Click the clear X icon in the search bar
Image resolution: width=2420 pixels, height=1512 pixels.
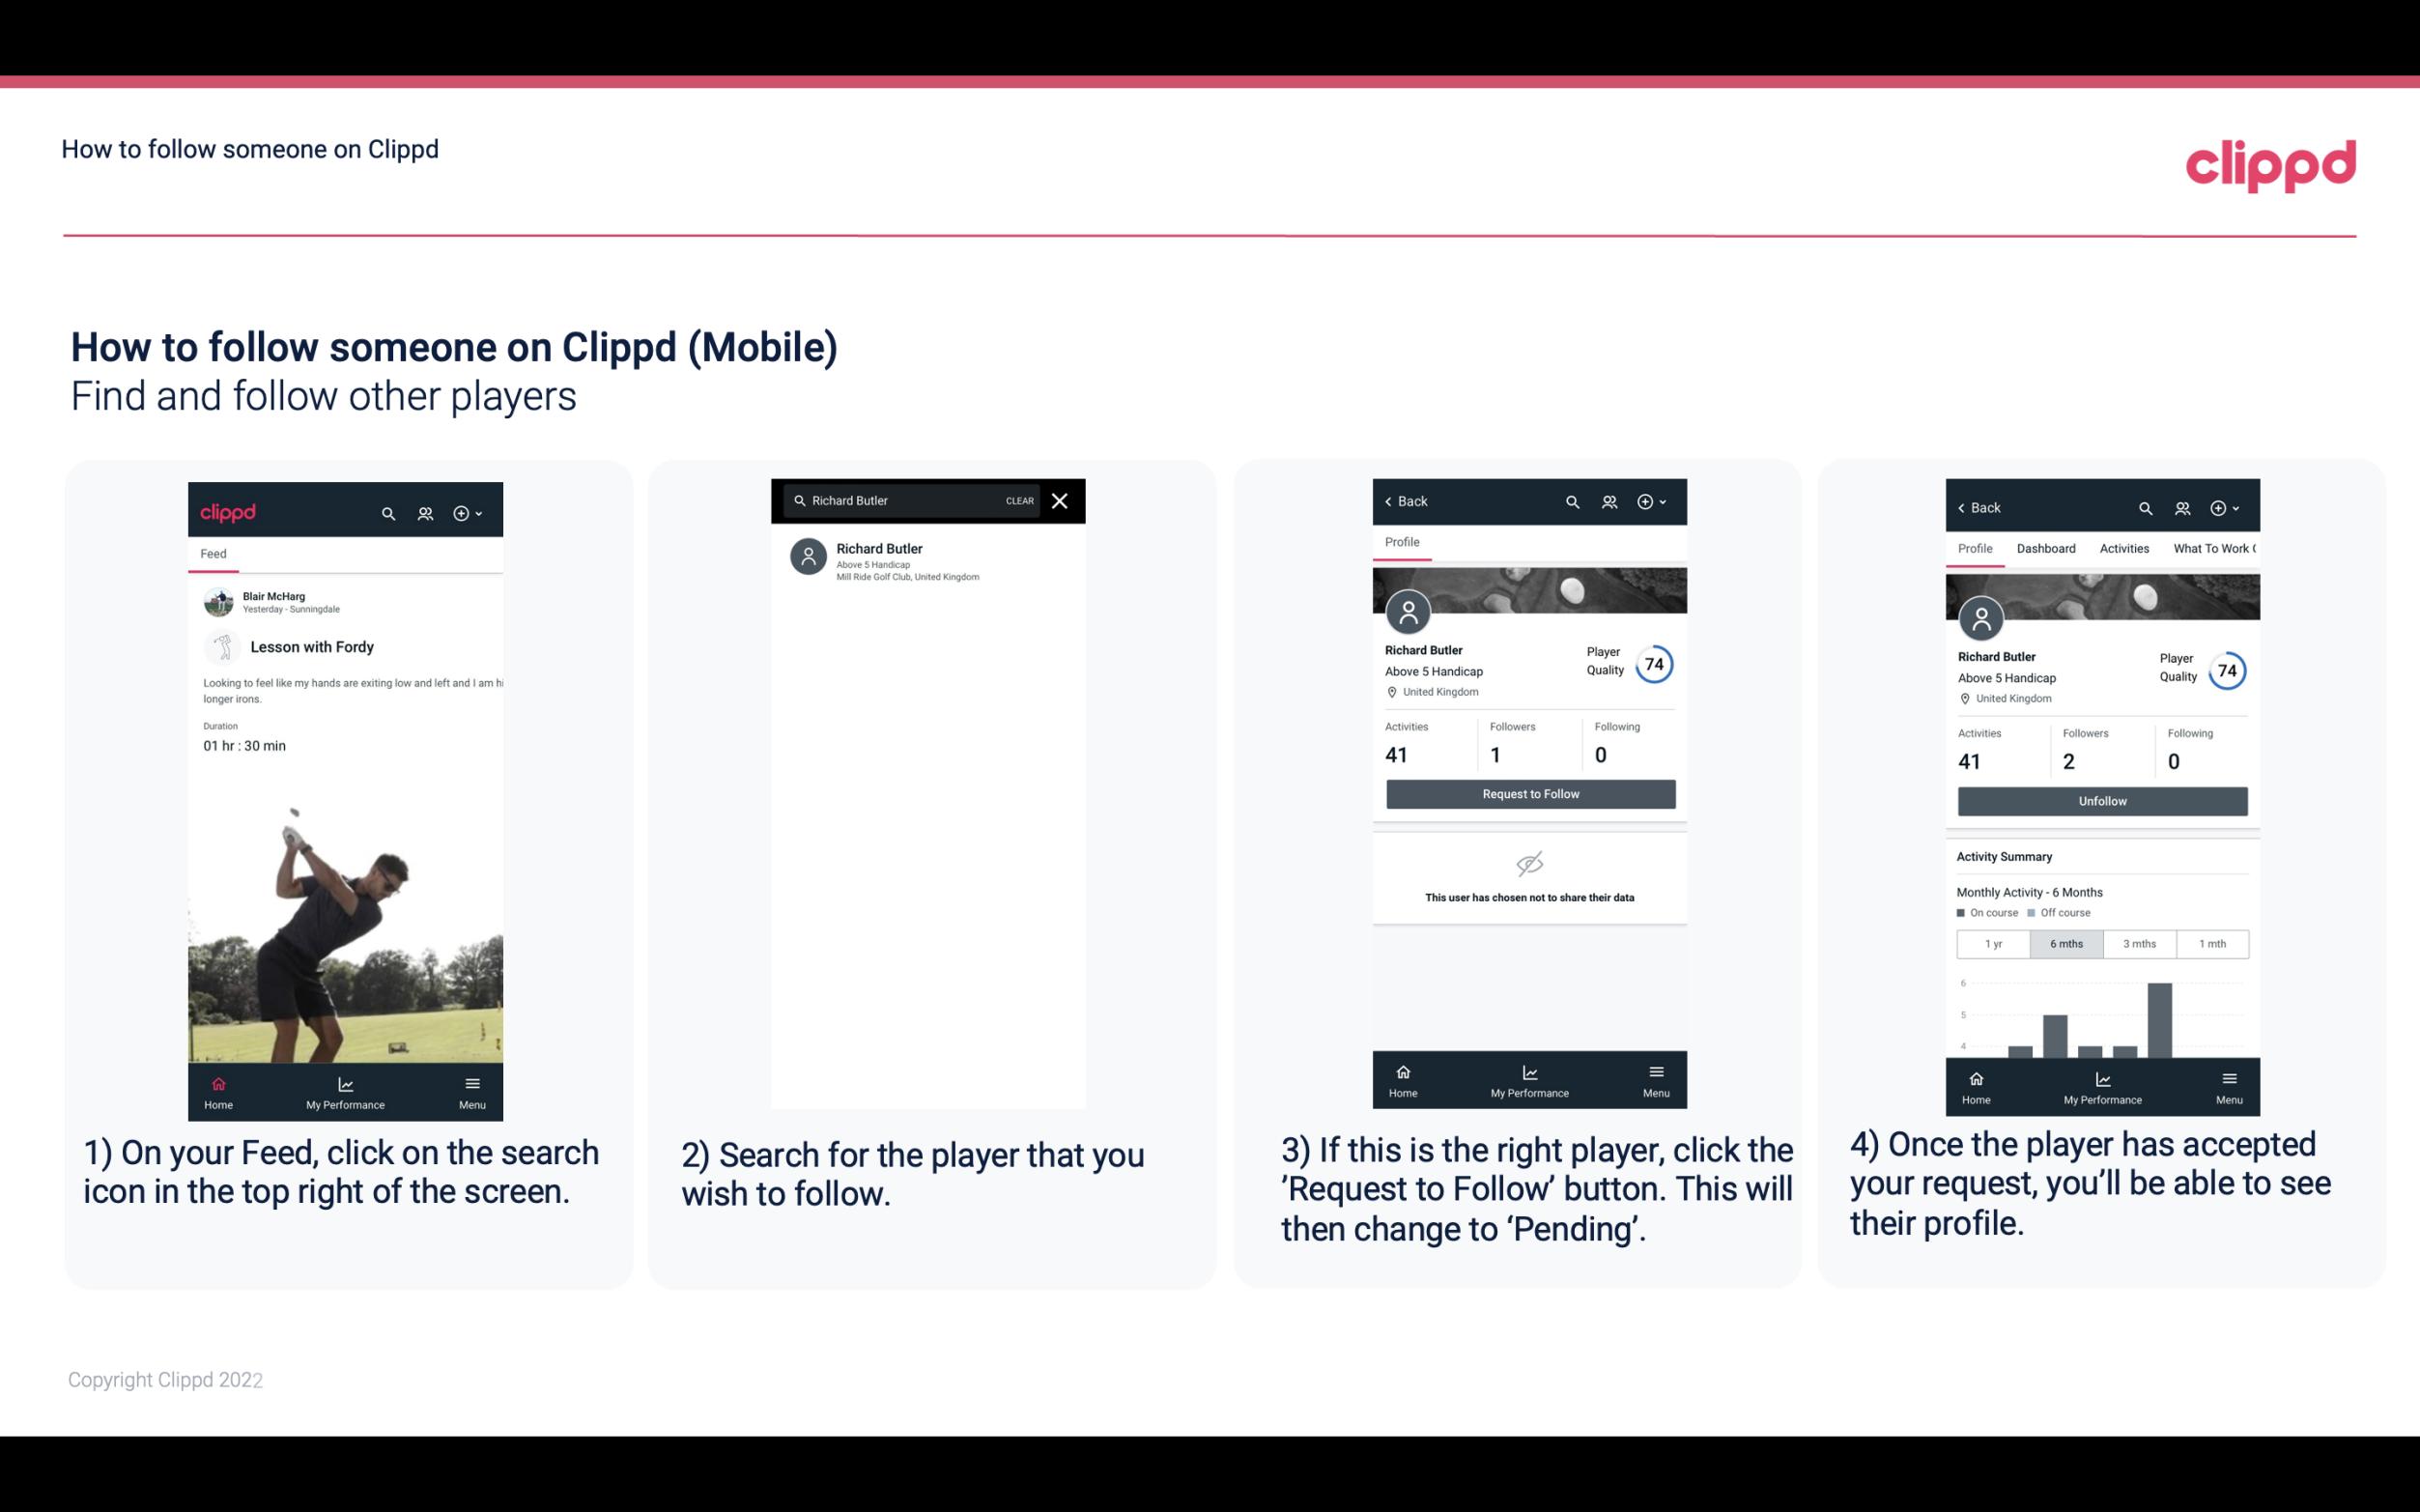pos(1059,501)
